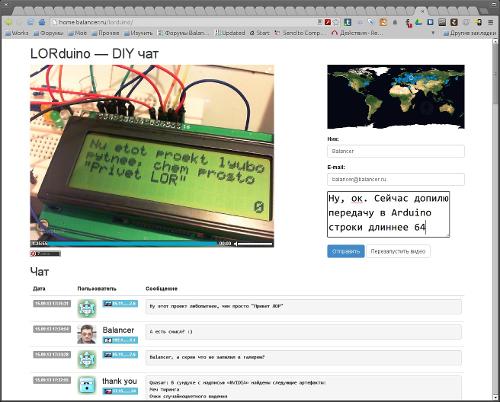
Task: Open the Chrome hamburger menu
Action: (x=491, y=22)
